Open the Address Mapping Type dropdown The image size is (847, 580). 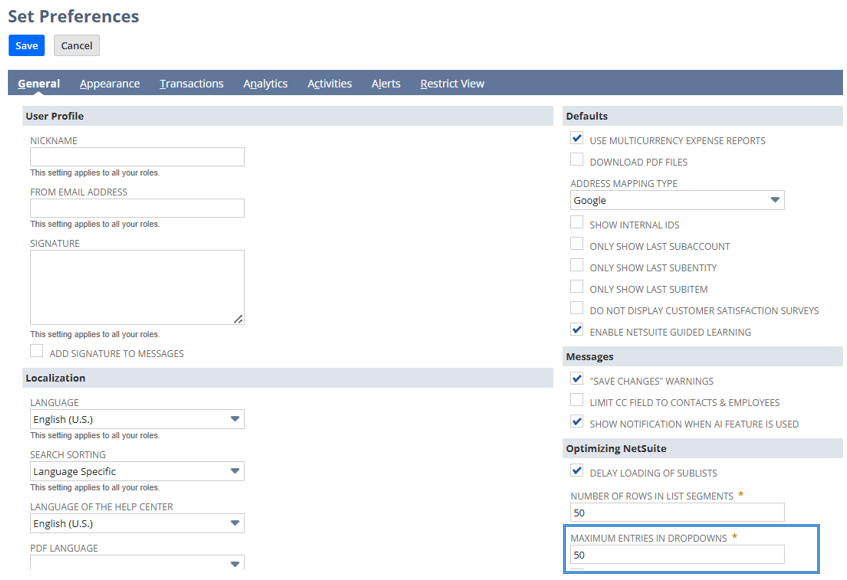coord(677,200)
